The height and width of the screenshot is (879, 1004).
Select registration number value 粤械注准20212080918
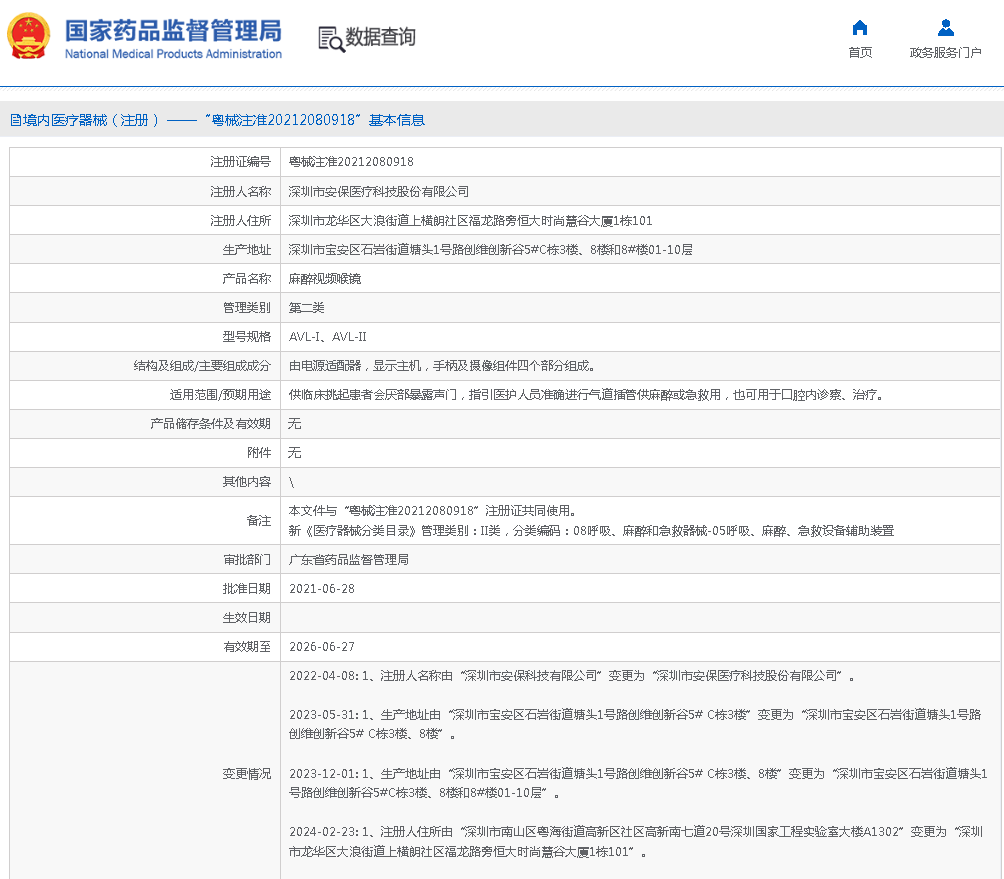point(351,162)
